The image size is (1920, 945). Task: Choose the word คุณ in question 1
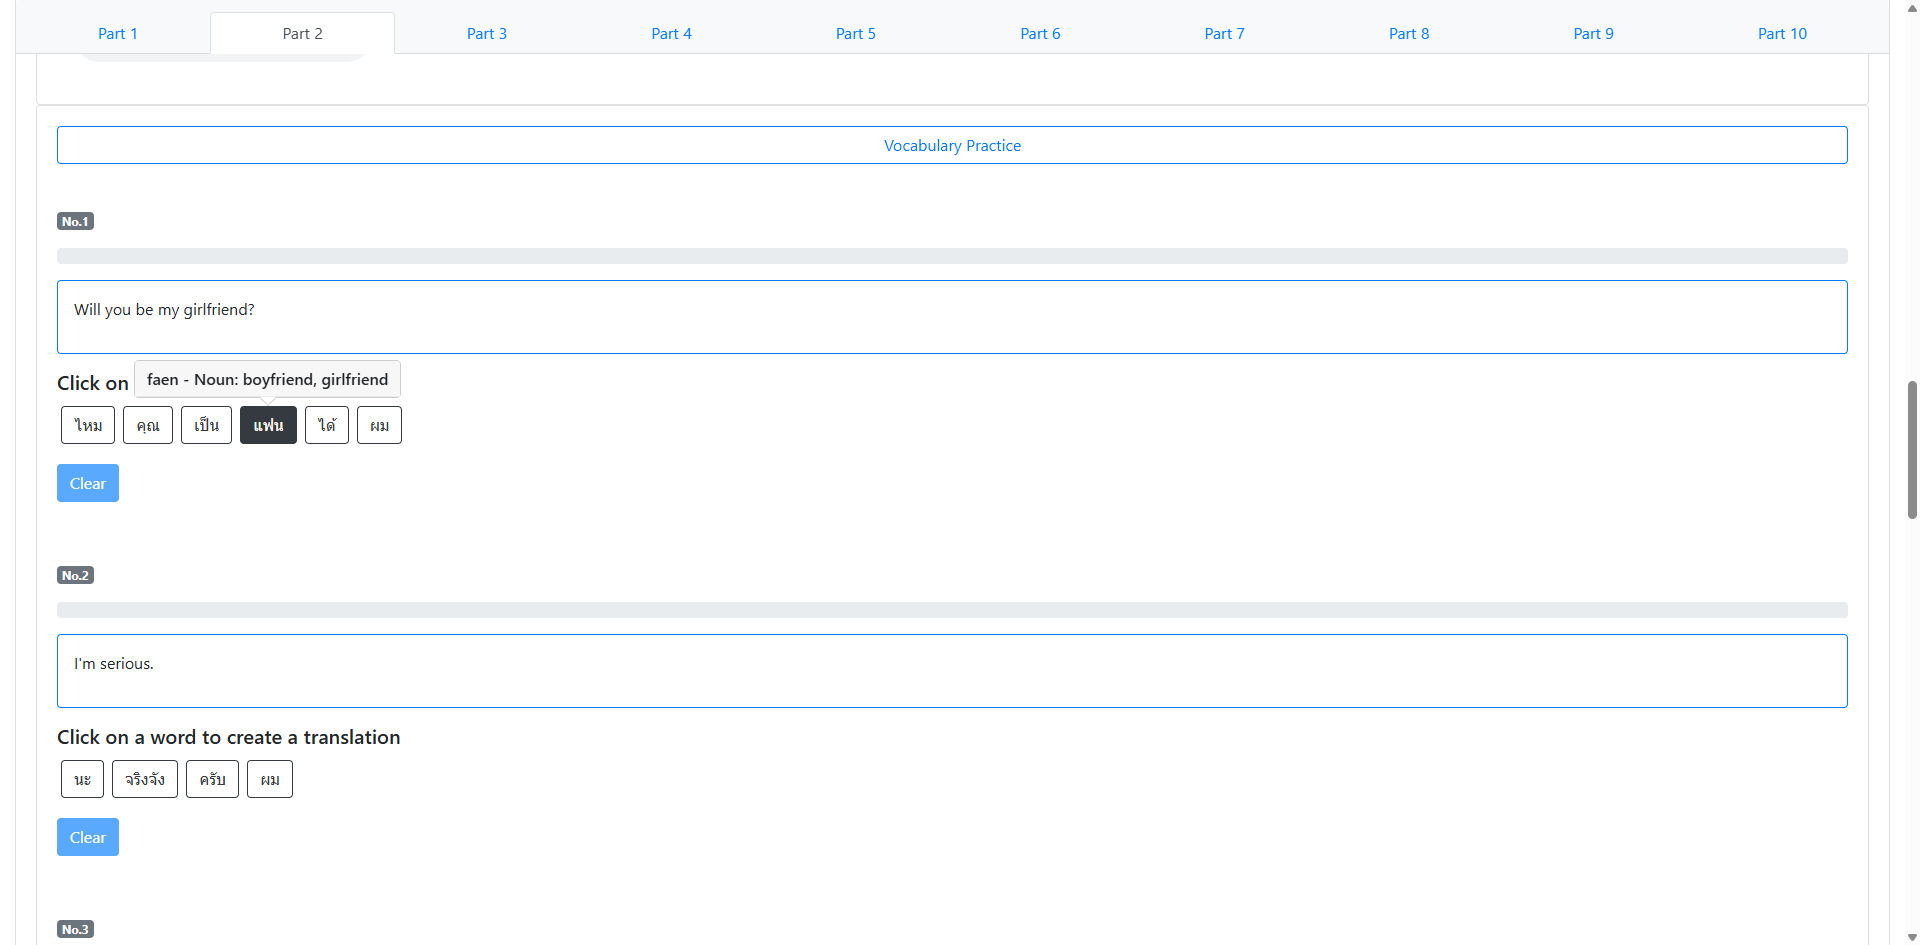coord(148,425)
